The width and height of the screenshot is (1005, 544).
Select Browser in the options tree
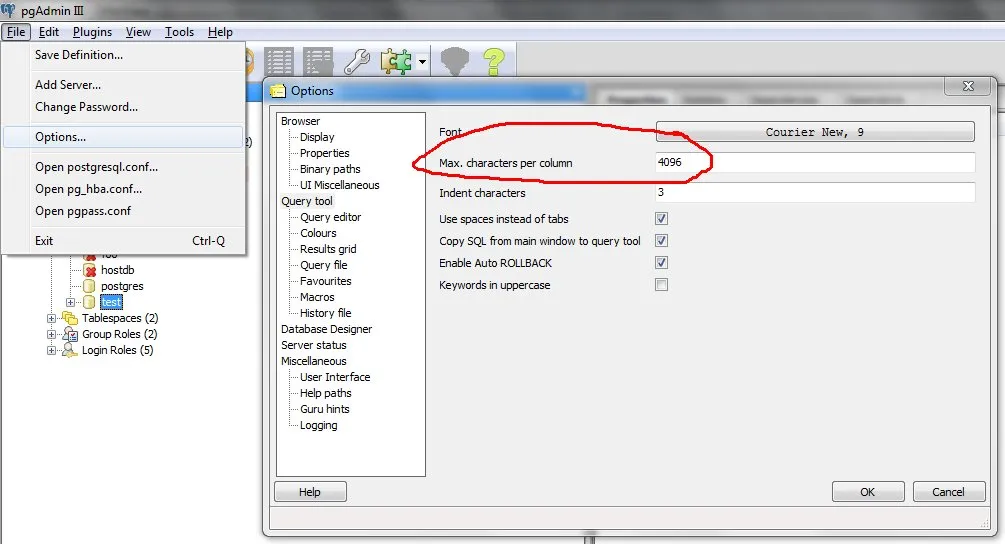301,121
